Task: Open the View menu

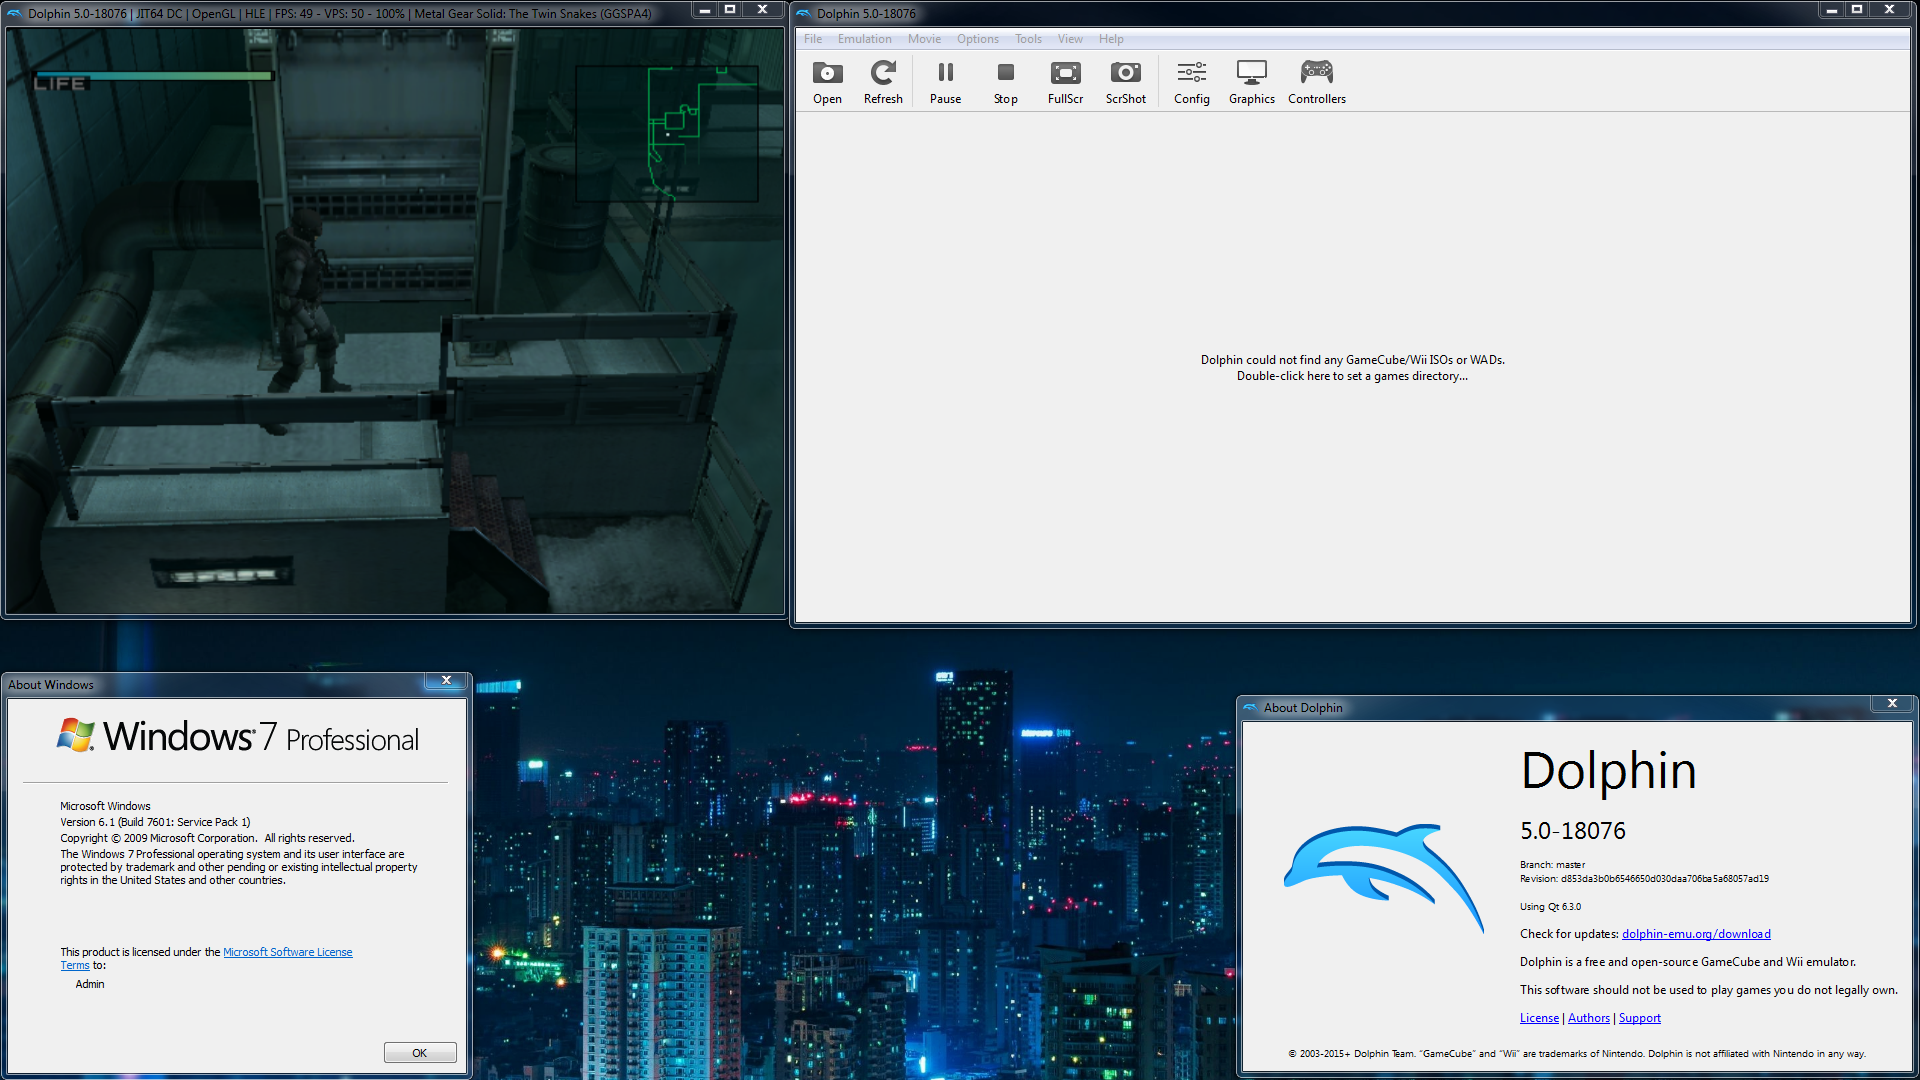Action: click(x=1070, y=39)
